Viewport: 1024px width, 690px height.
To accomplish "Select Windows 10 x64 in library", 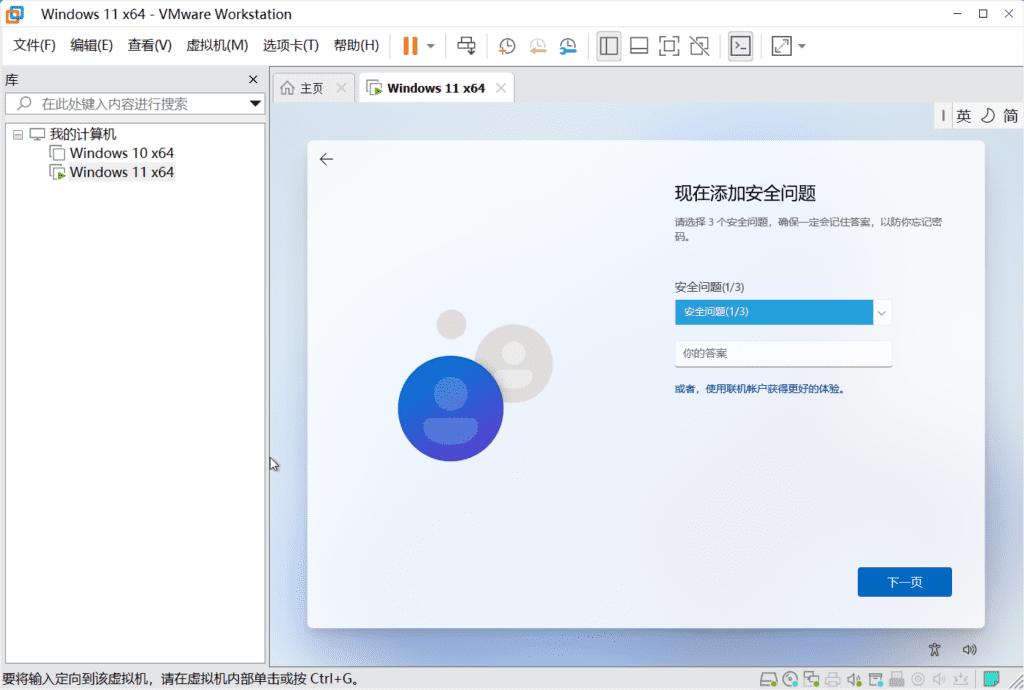I will coord(121,153).
